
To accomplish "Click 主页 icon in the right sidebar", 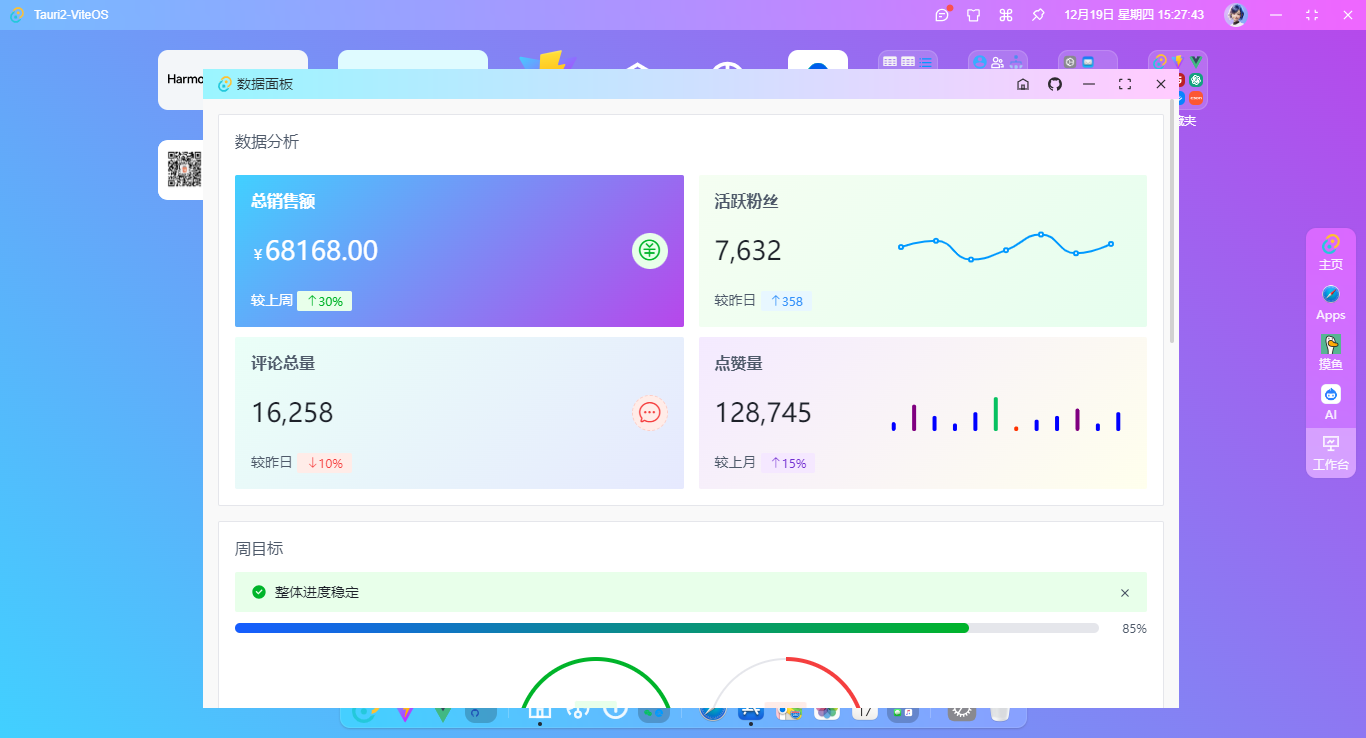I will coord(1330,246).
